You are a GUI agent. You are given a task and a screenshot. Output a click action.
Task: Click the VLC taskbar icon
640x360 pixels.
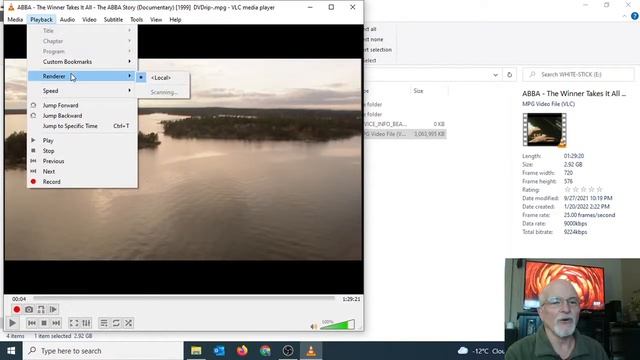click(x=311, y=351)
